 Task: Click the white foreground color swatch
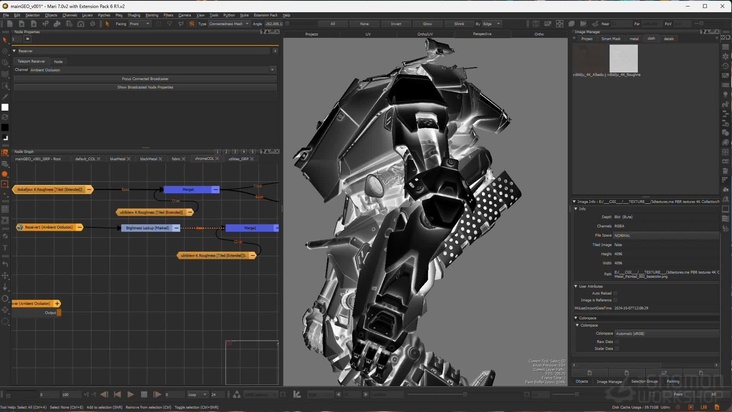(5, 107)
